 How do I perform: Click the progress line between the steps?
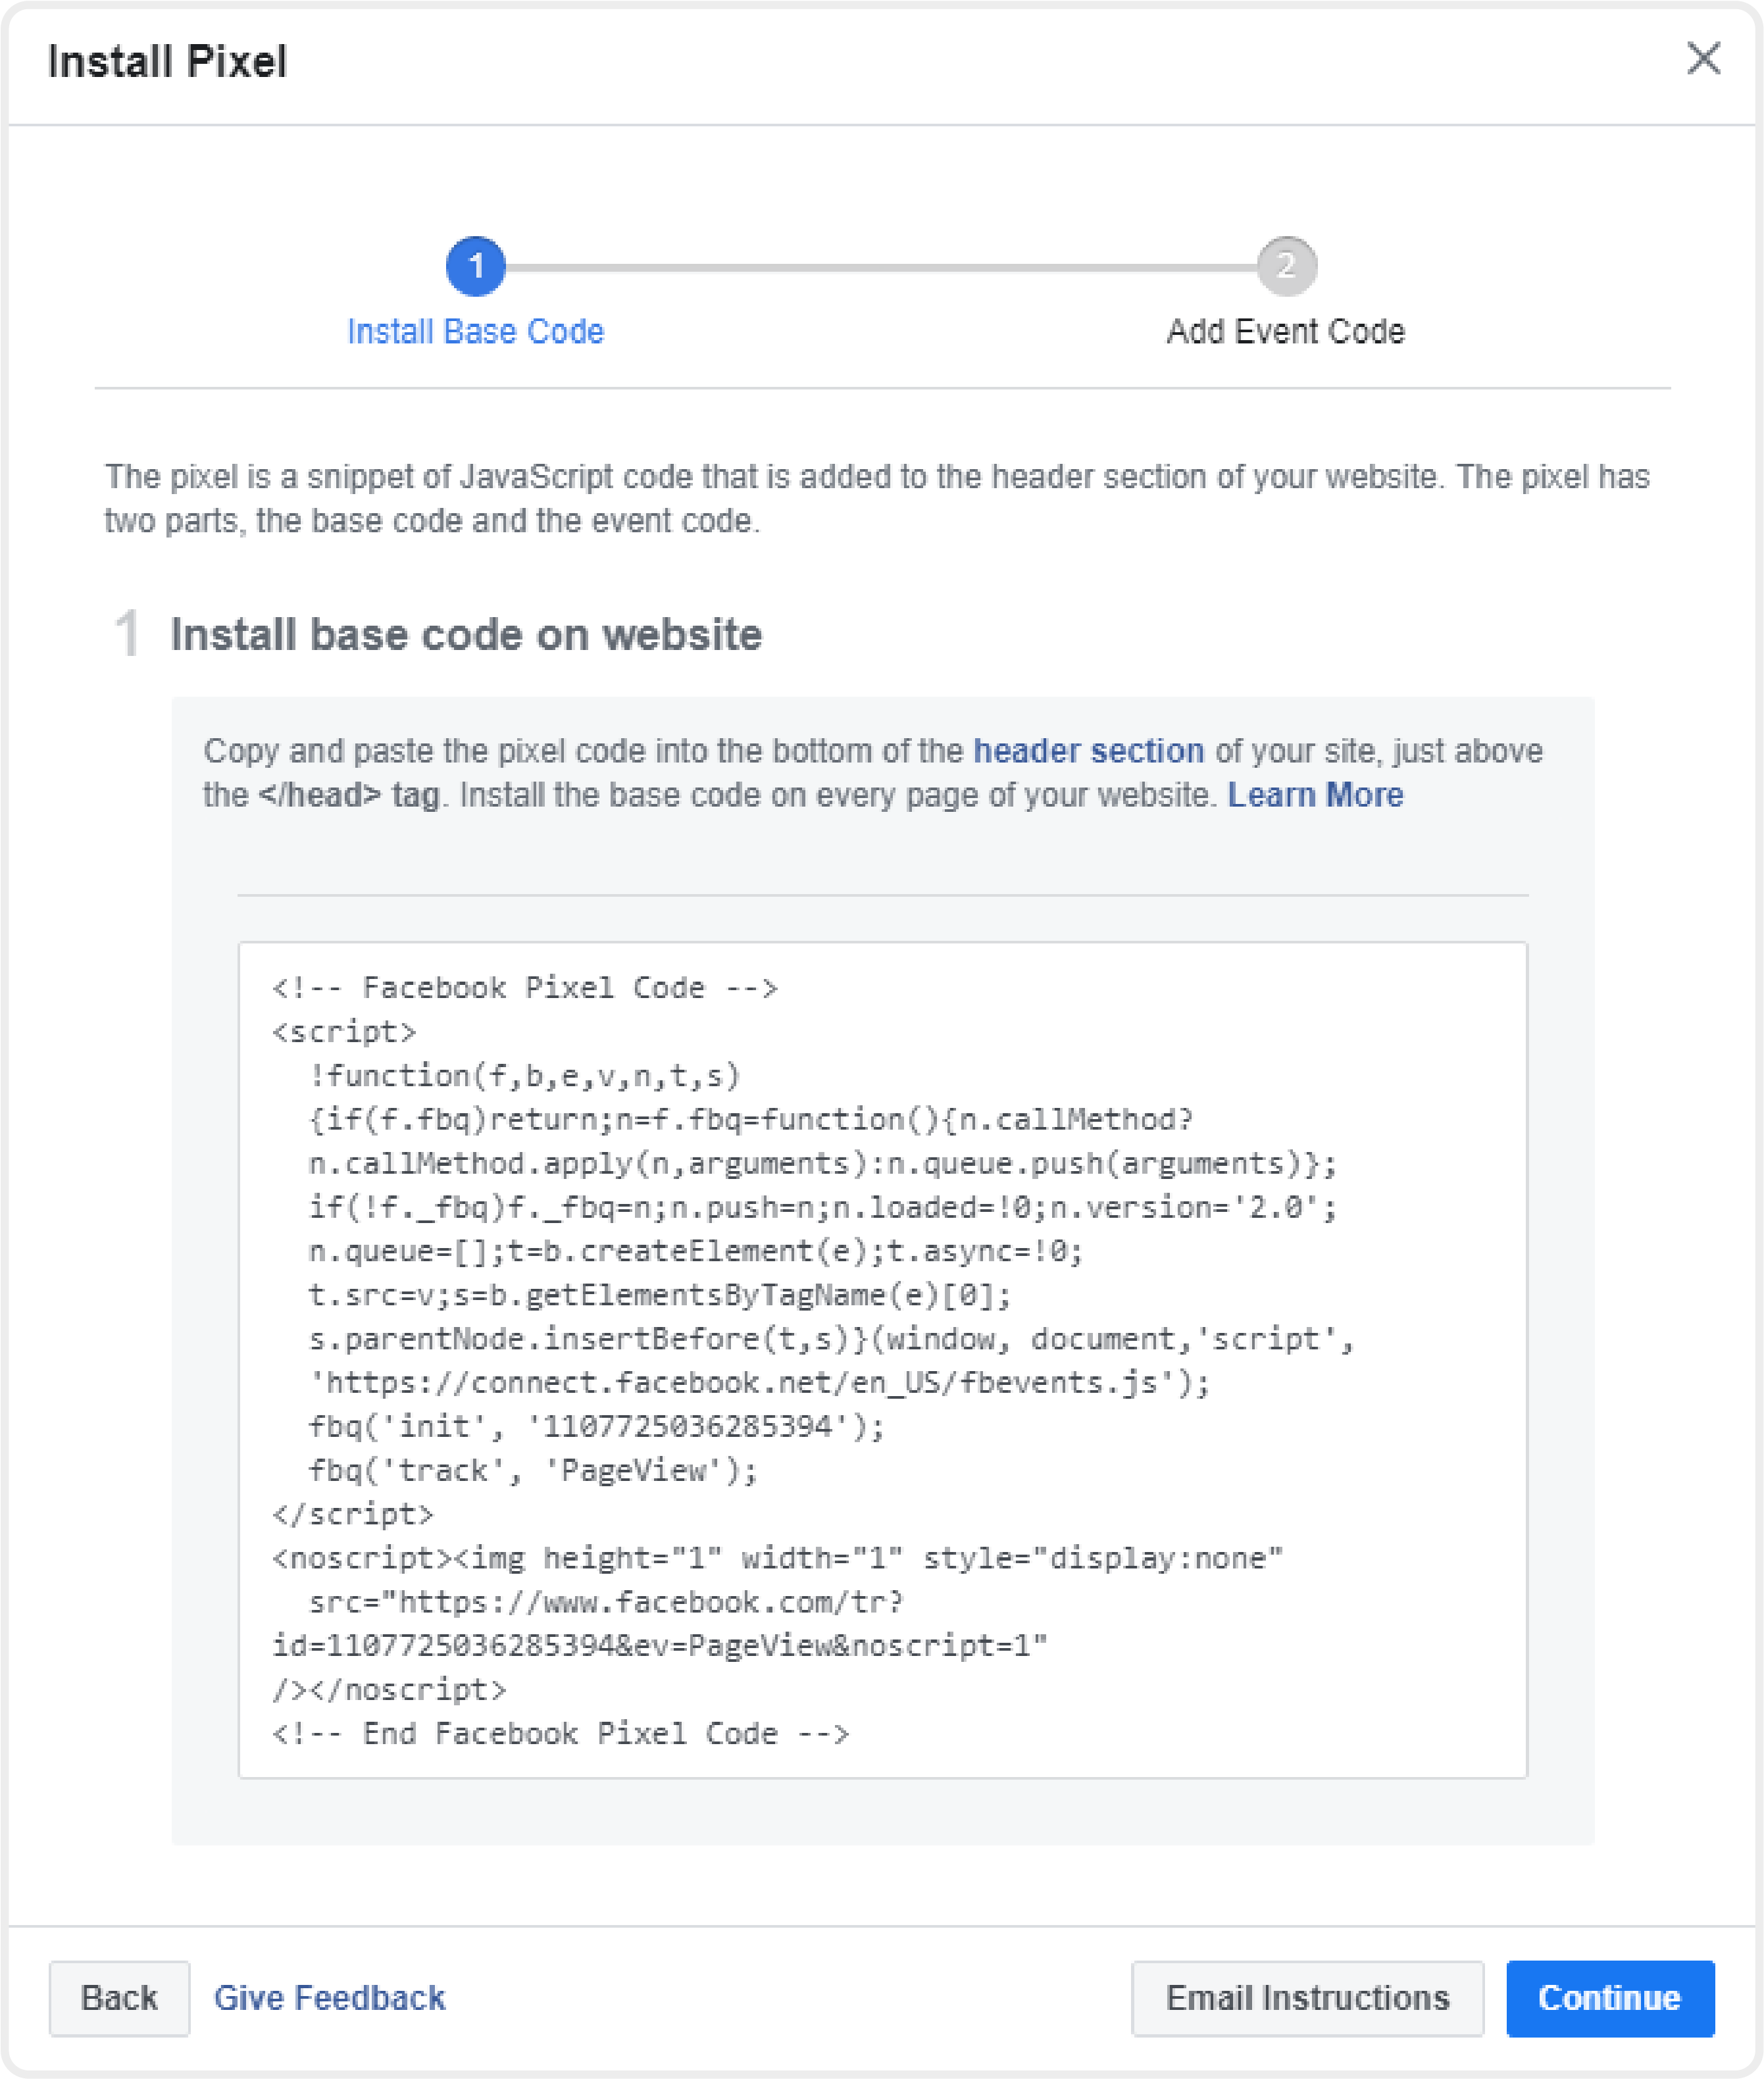(881, 267)
